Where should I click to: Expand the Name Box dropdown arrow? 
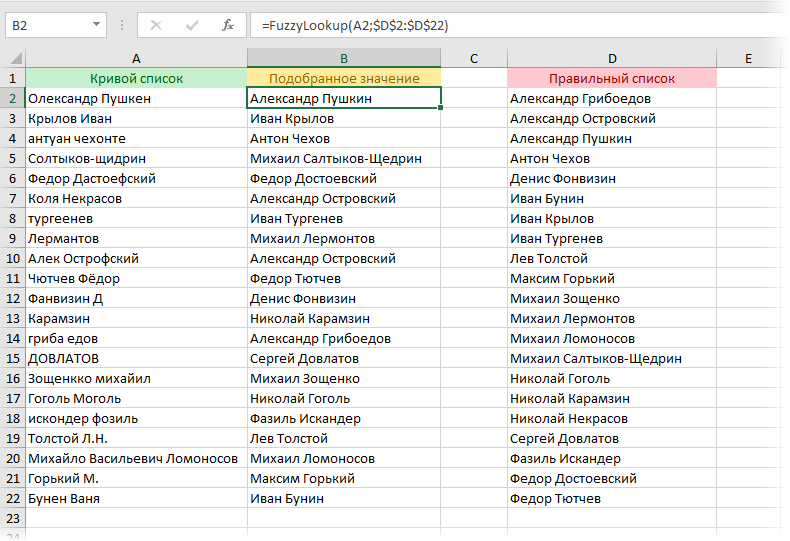pyautogui.click(x=96, y=25)
